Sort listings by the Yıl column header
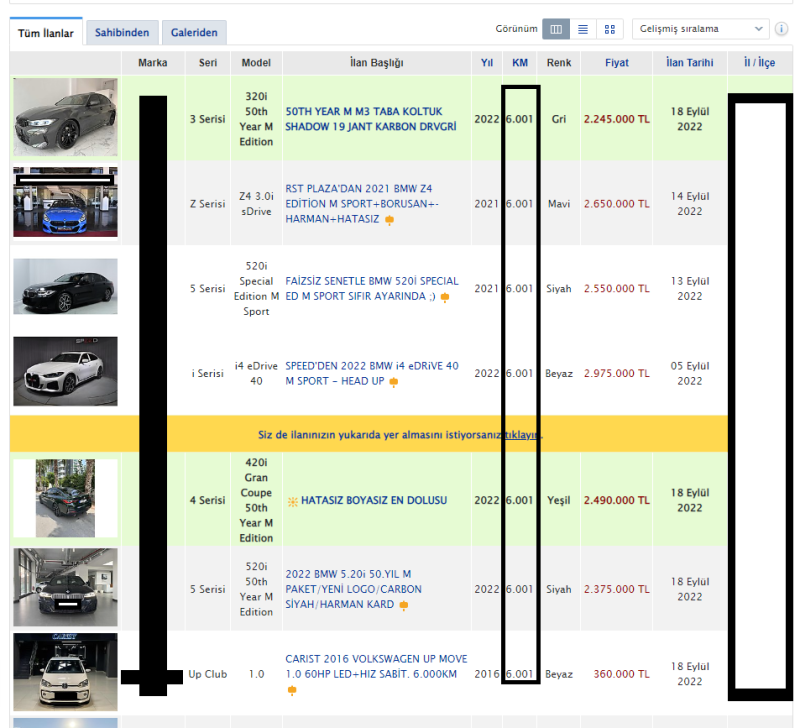 487,63
